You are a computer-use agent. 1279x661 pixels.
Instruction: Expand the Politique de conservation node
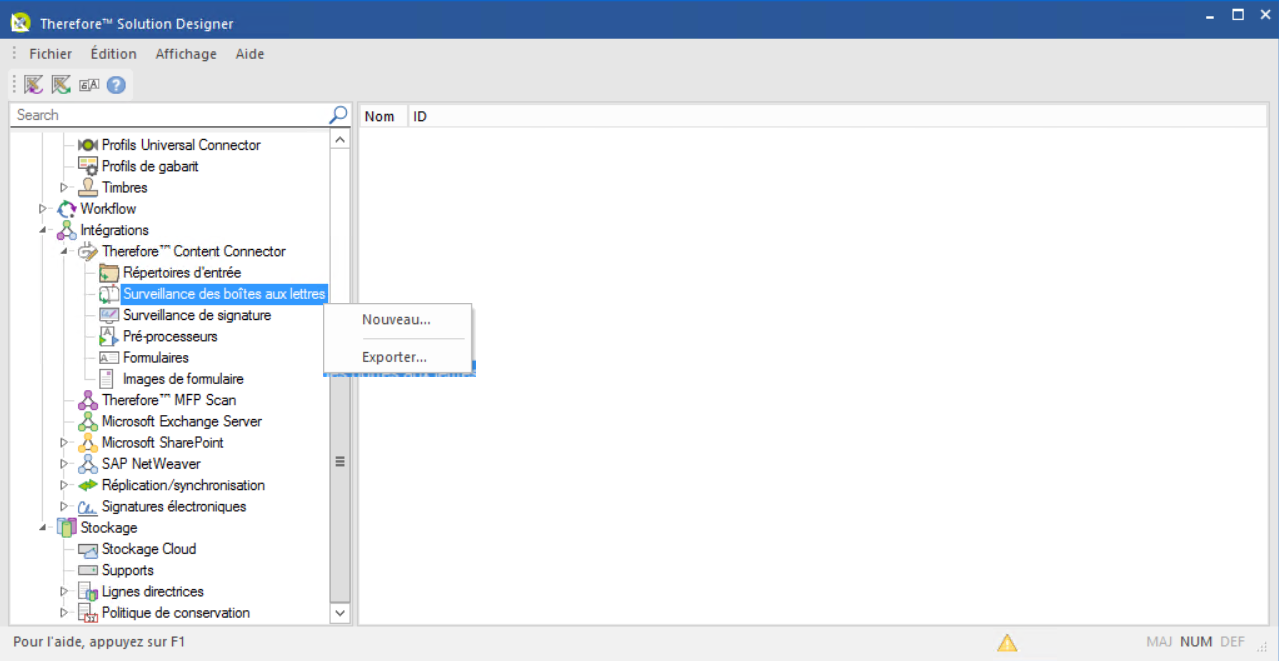point(64,613)
